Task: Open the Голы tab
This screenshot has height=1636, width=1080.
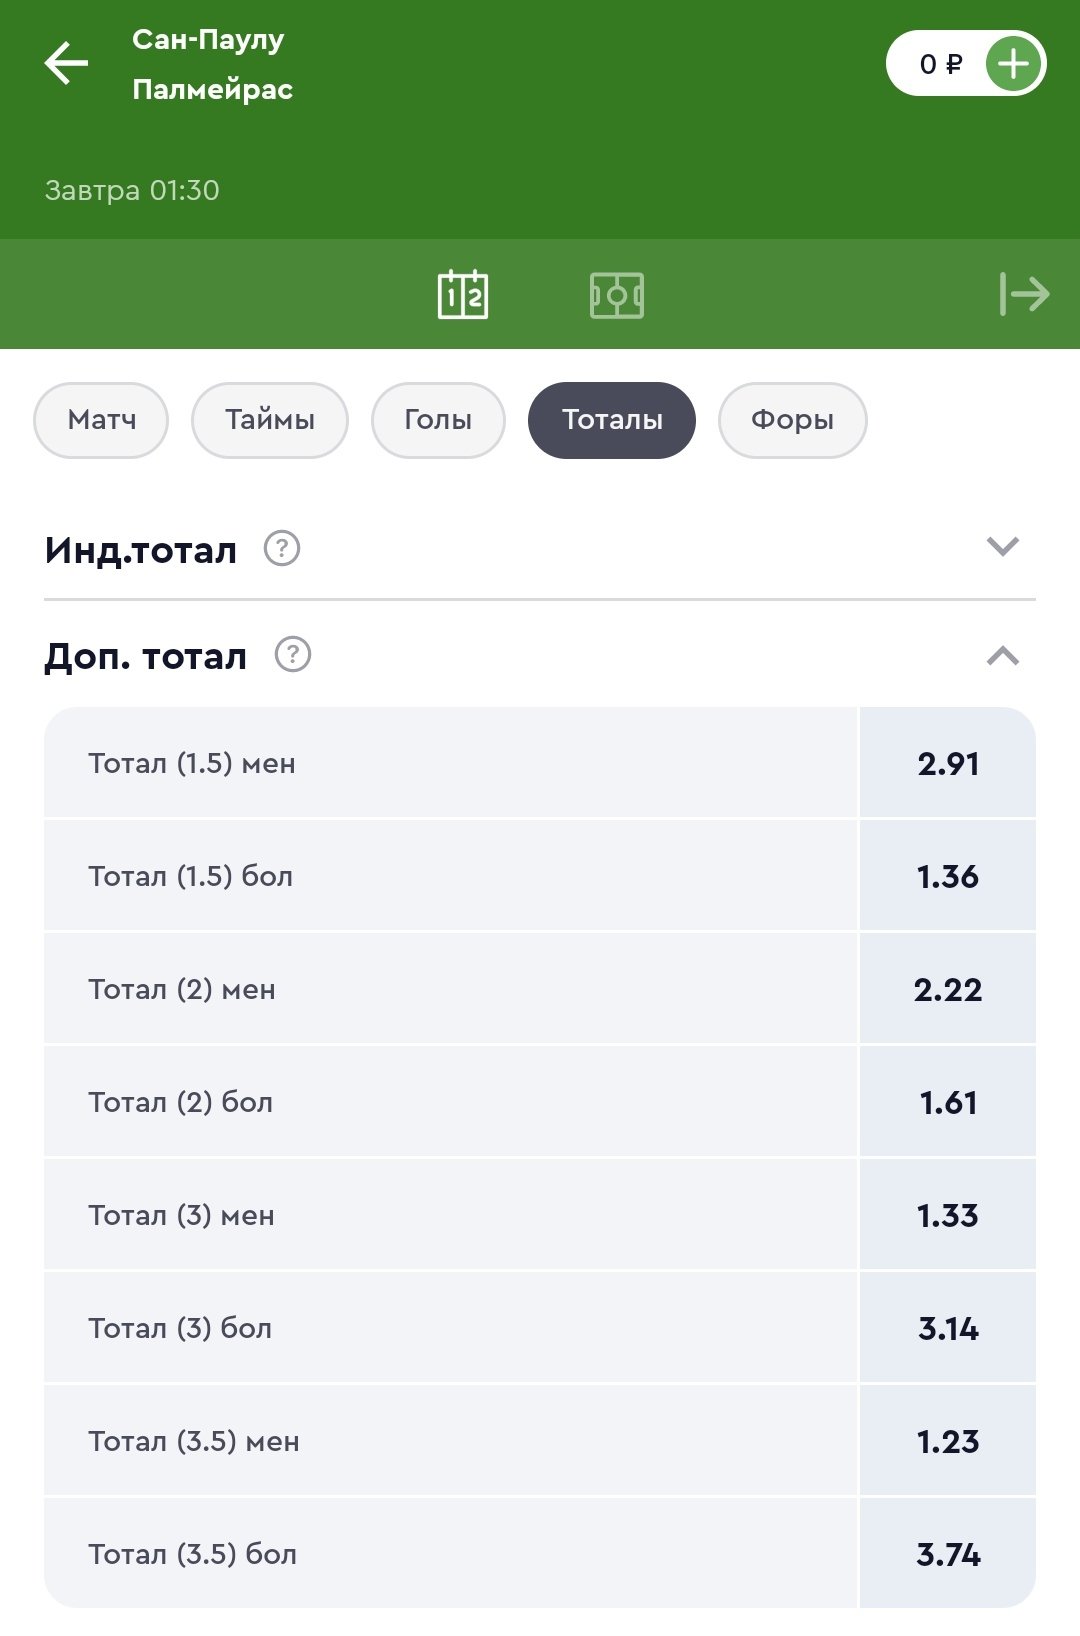Action: coord(438,420)
